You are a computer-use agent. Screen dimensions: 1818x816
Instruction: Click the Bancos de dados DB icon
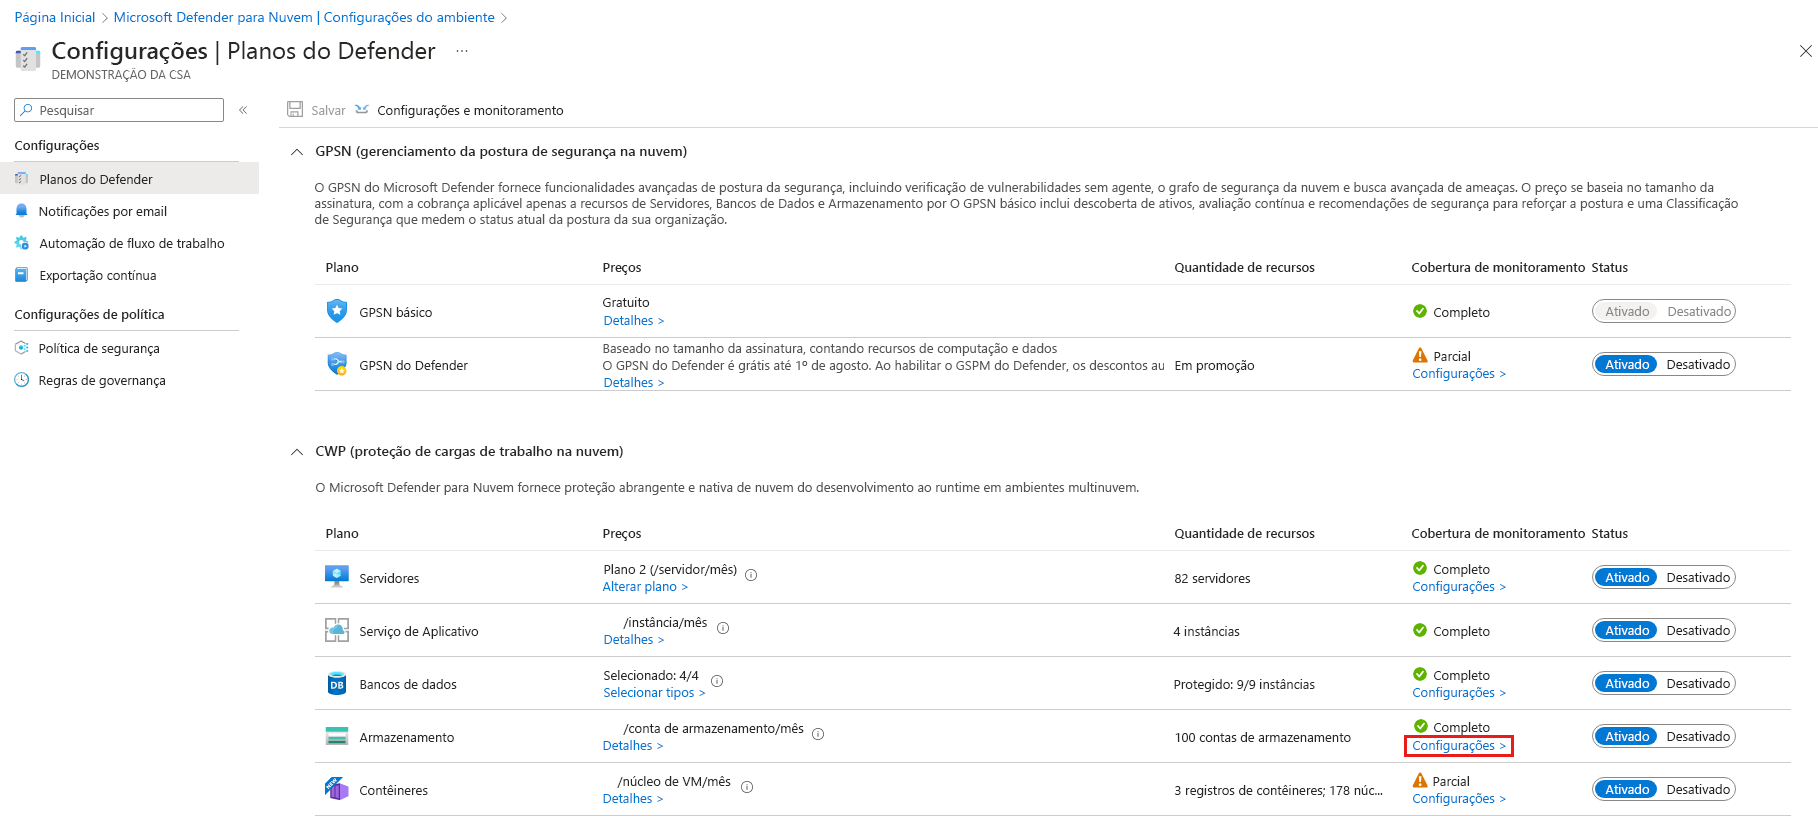(337, 683)
